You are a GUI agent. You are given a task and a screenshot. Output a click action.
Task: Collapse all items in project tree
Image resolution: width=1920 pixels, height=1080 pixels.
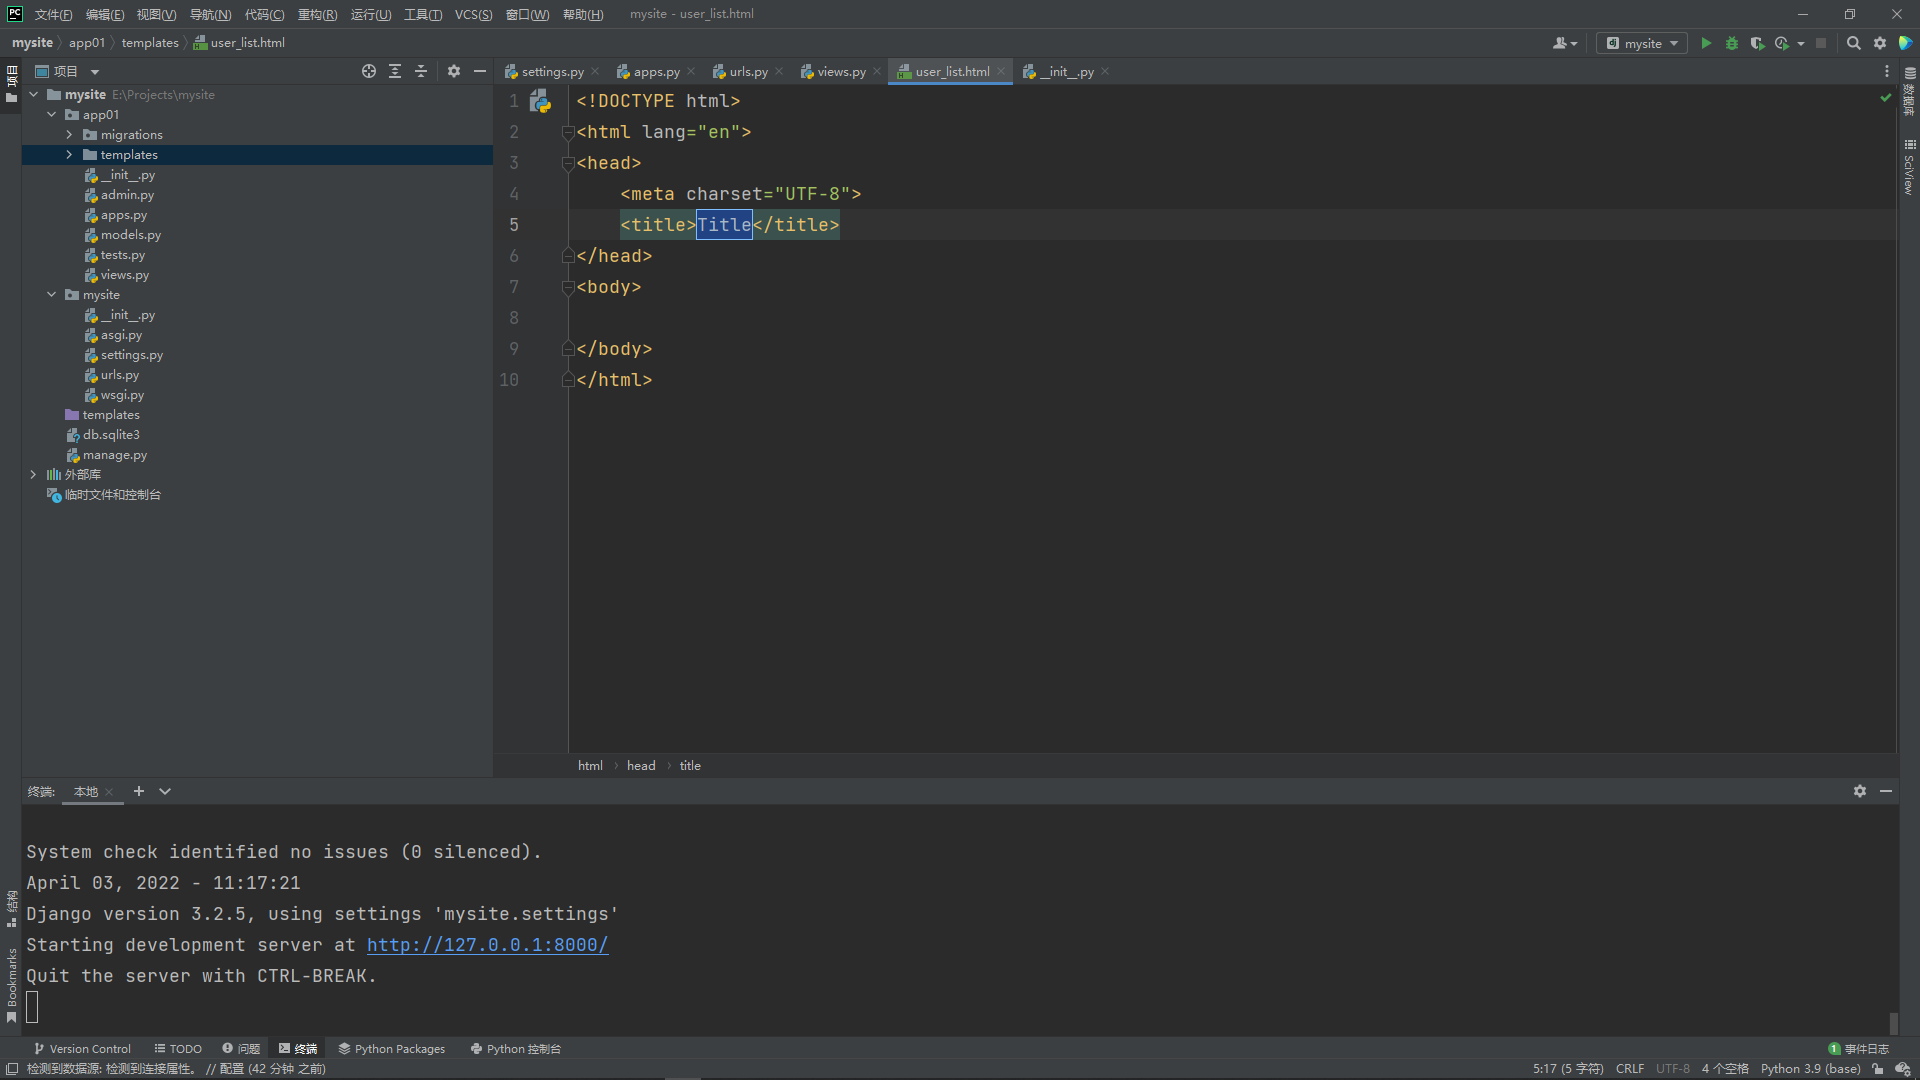pyautogui.click(x=421, y=71)
